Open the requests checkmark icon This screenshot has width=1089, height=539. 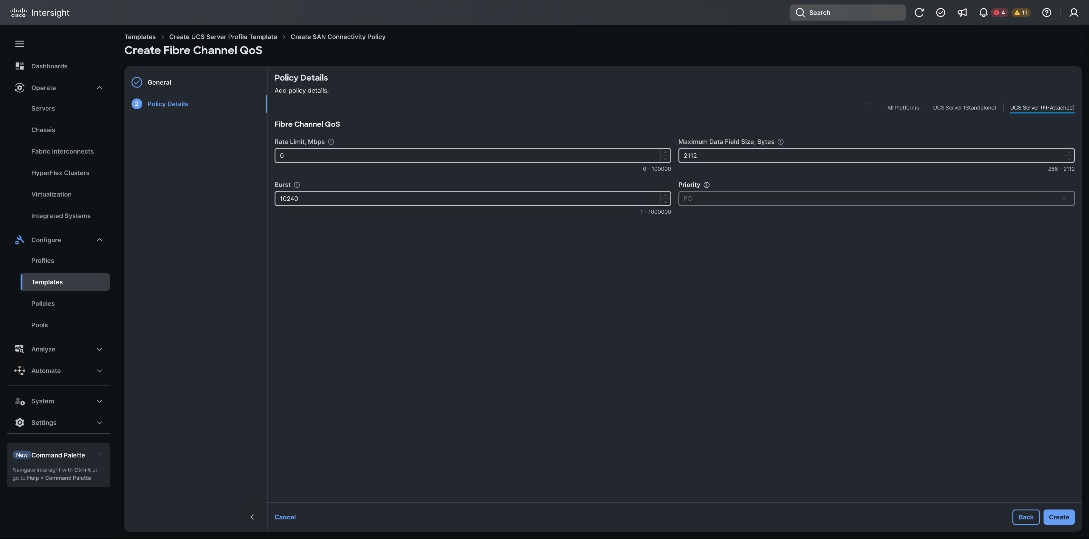(x=940, y=13)
